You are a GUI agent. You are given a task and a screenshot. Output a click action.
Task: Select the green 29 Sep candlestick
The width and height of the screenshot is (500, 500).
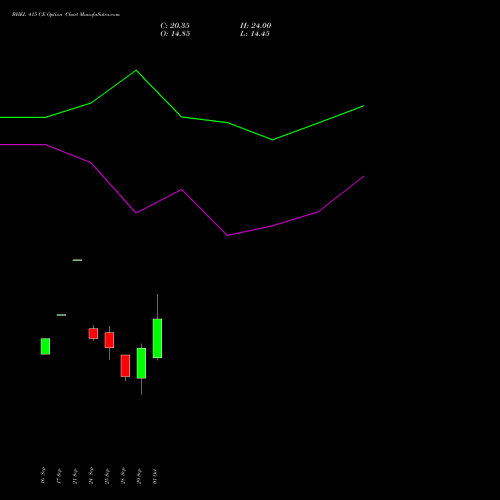[141, 363]
